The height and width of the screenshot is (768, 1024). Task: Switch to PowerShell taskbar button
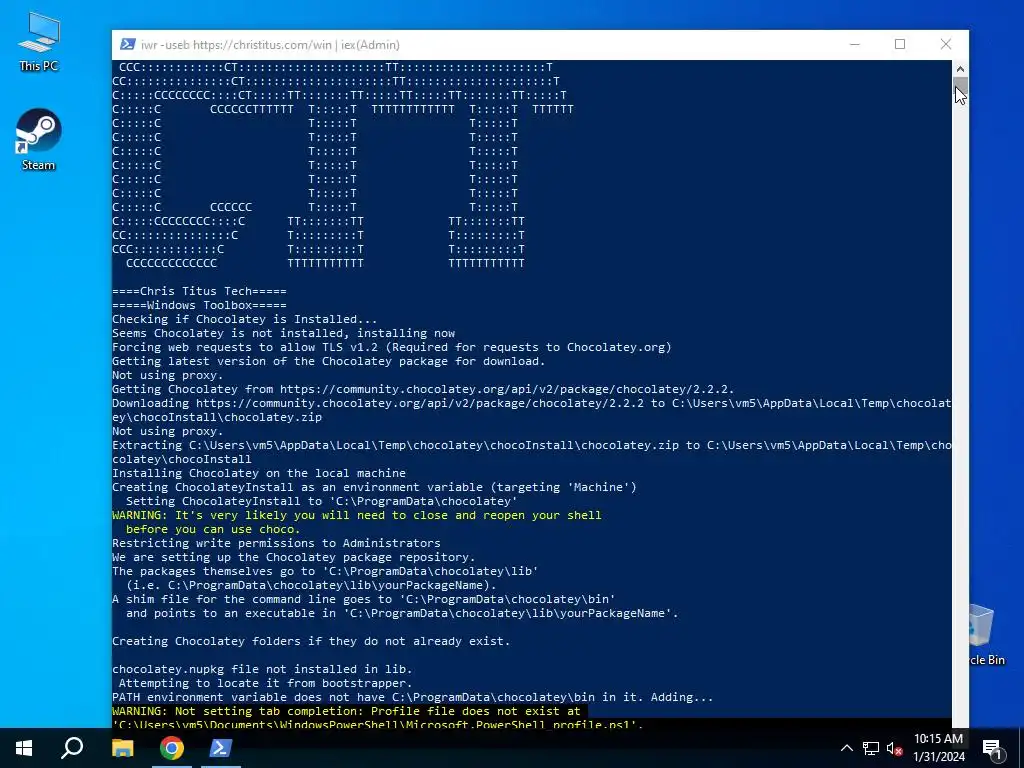point(221,748)
